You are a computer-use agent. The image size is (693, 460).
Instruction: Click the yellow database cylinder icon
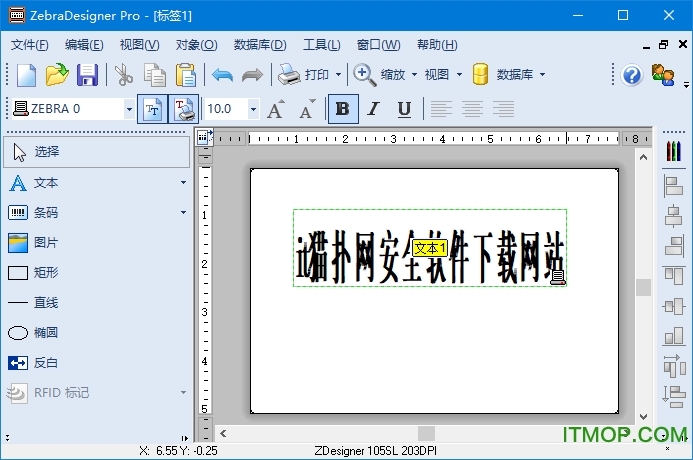(480, 74)
